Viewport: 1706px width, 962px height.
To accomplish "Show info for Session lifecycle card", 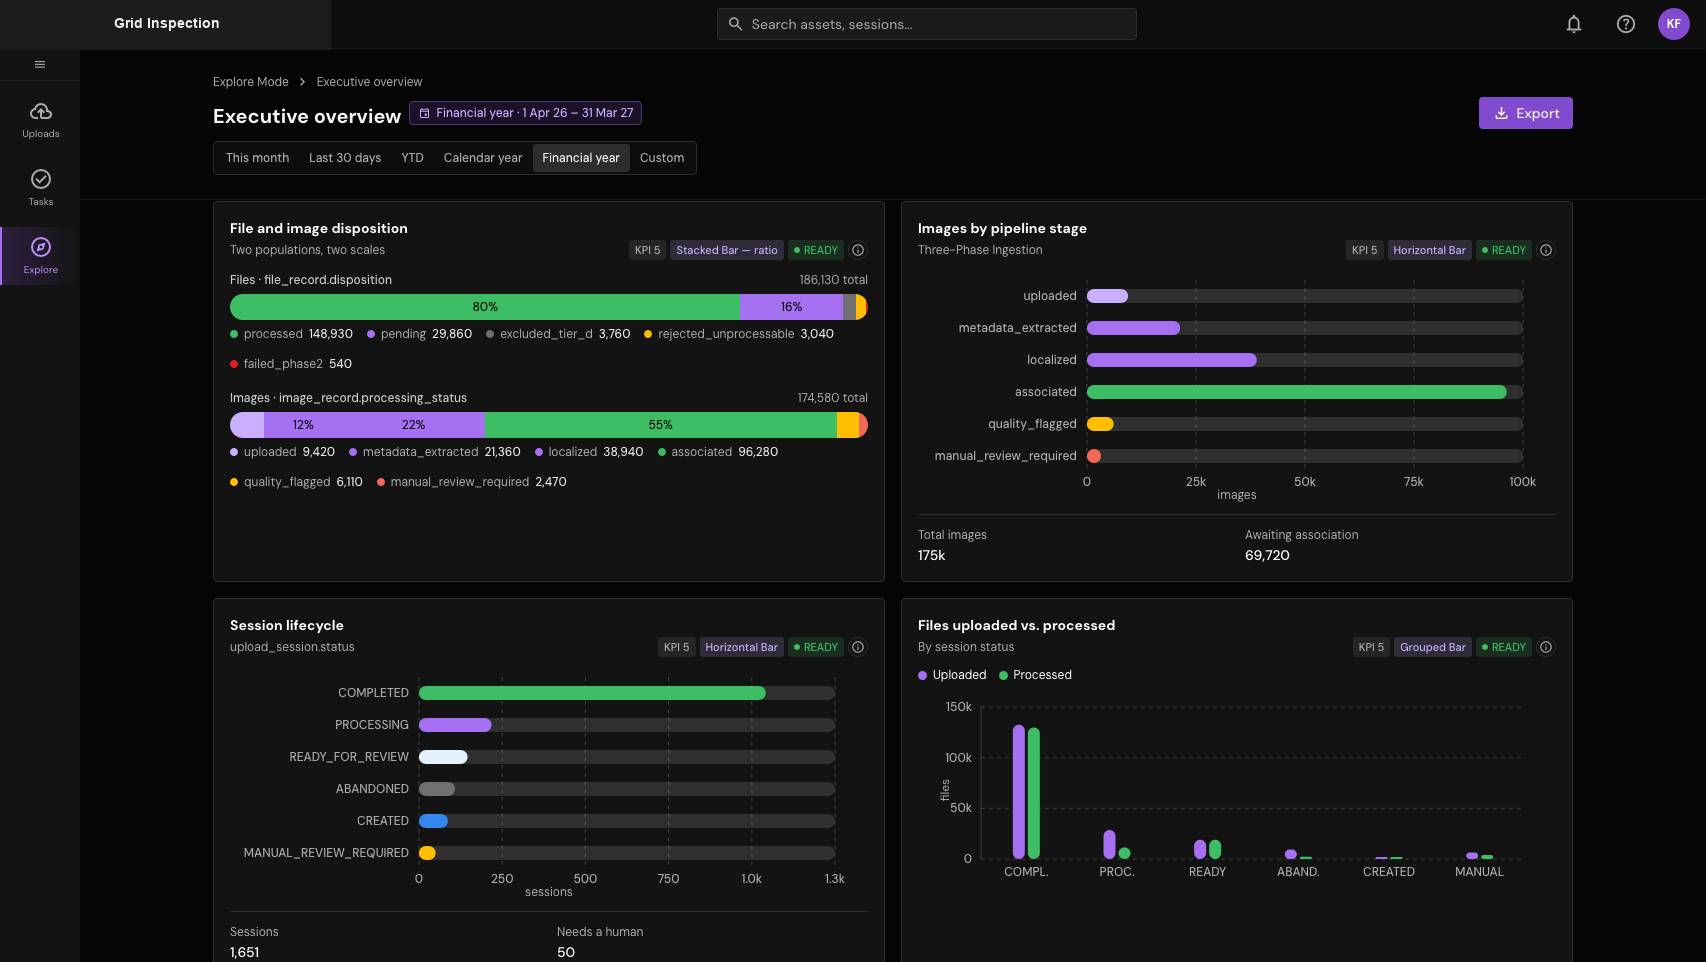I will pos(858,647).
